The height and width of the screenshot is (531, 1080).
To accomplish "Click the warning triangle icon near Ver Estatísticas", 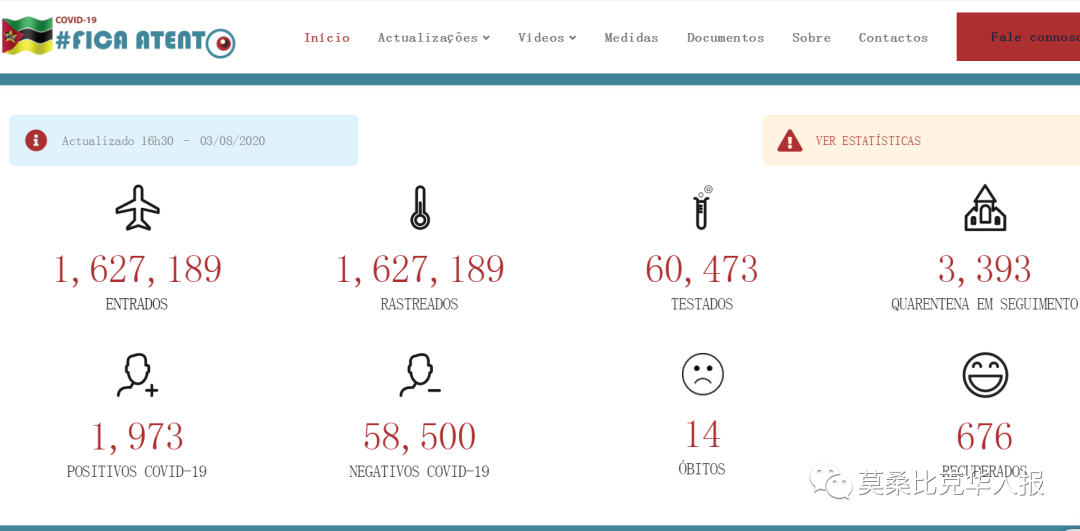I will click(790, 141).
